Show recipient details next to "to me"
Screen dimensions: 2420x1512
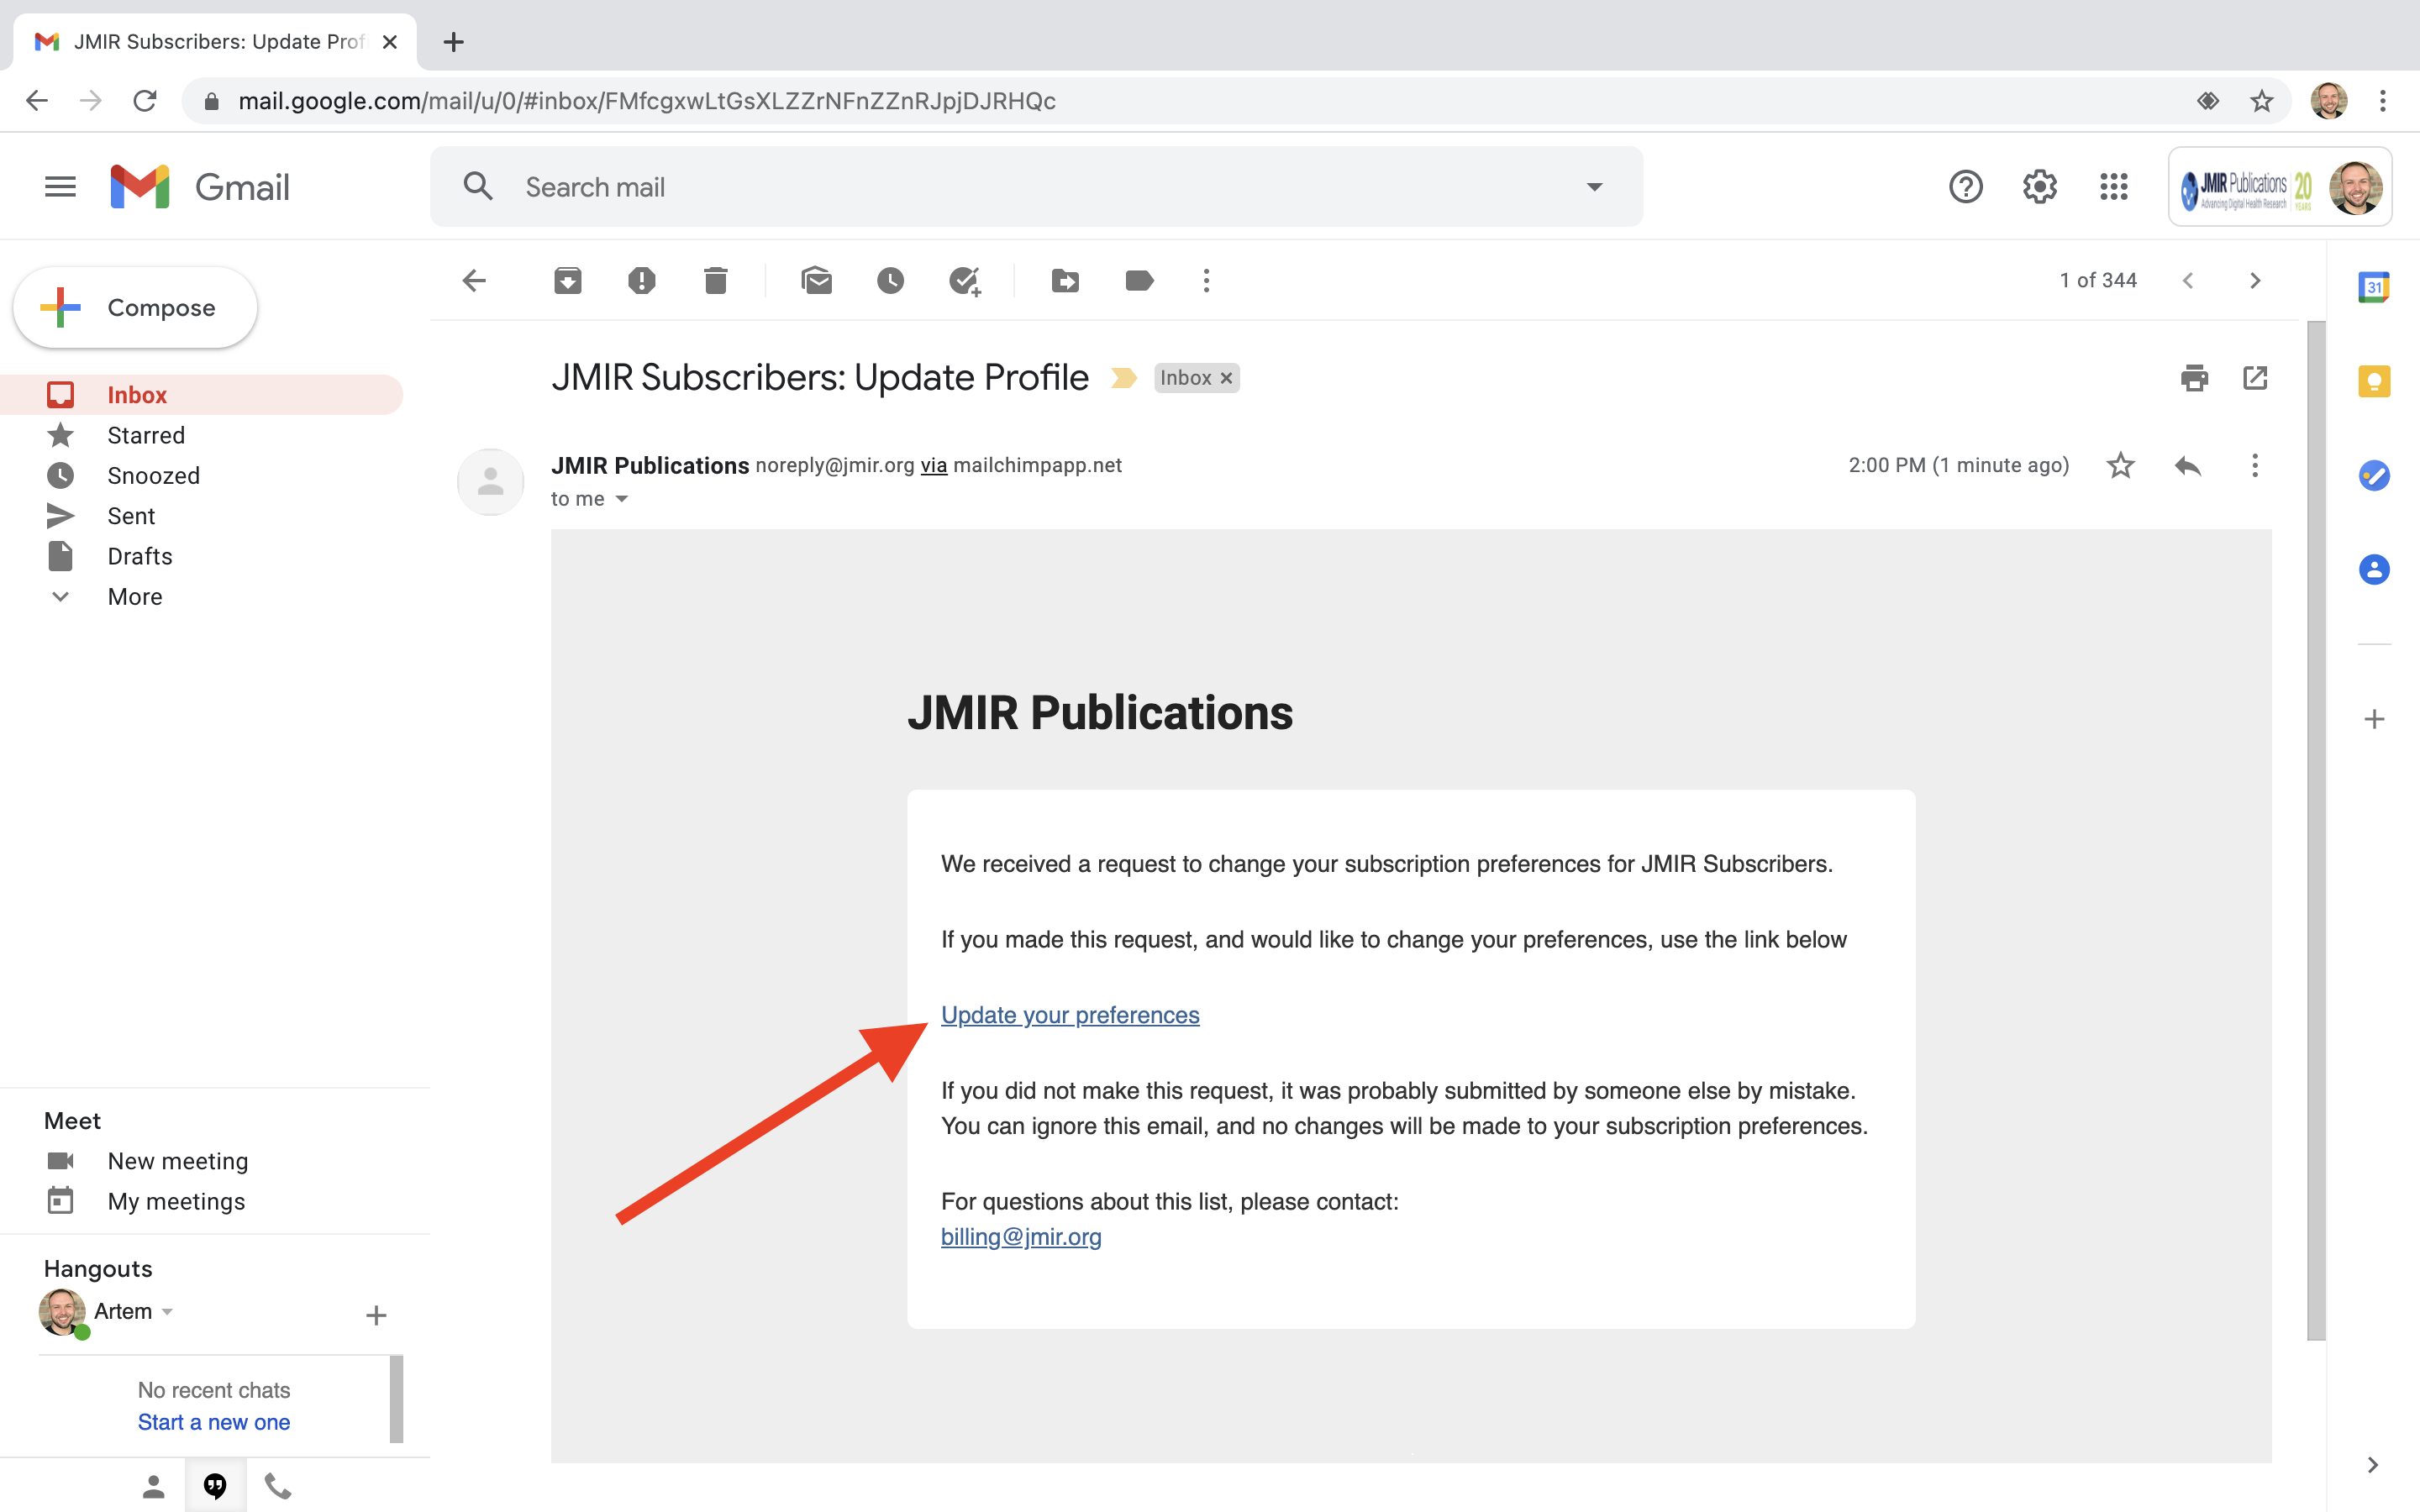[621, 499]
